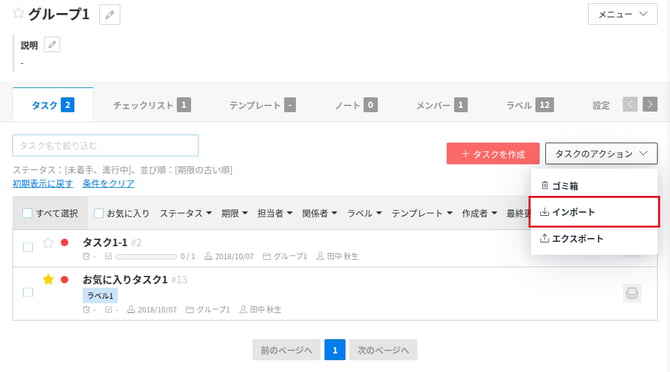The image size is (670, 372).
Task: Unfavorite お気に入りタスク1 via yellow star
Action: click(48, 279)
